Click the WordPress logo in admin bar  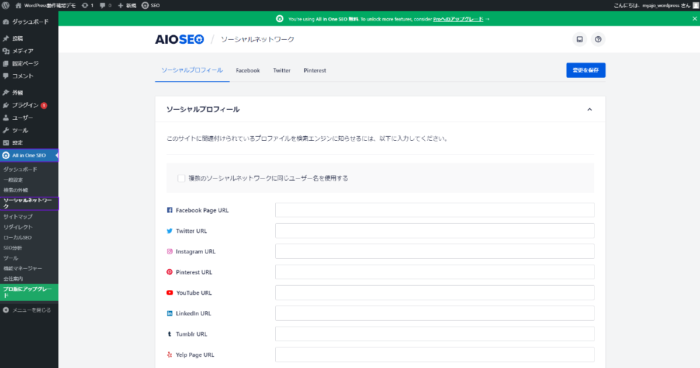[6, 5]
